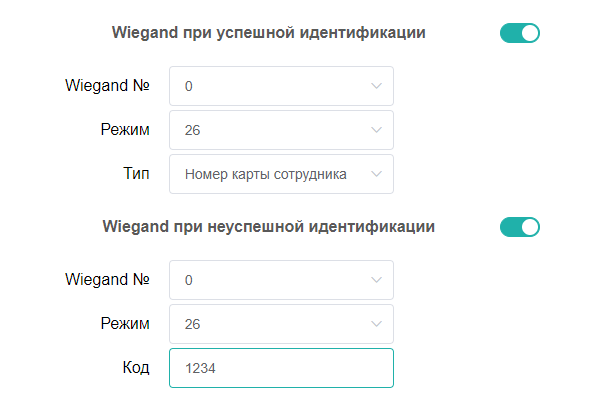Open Wiegand № dropdown under успешной идентификации
The width and height of the screenshot is (590, 403).
[x=281, y=86]
